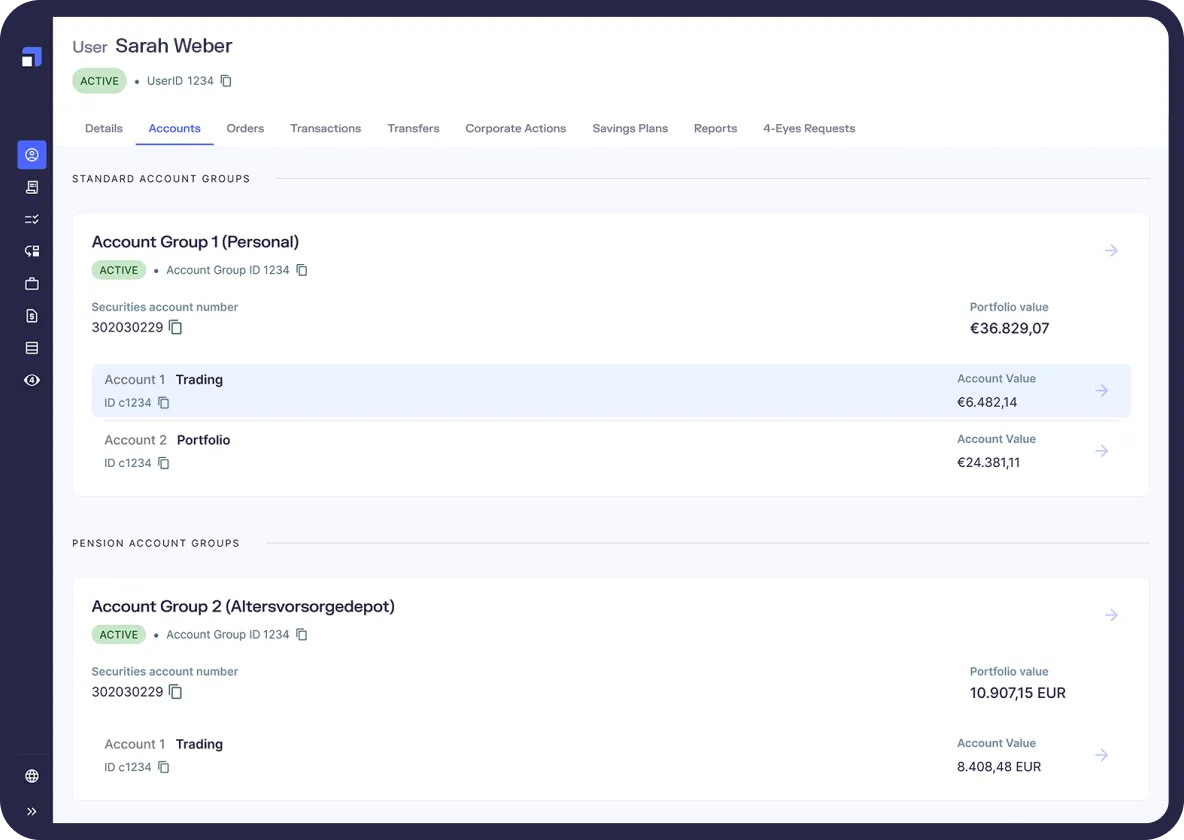Copy securities account number in Personal group
The width and height of the screenshot is (1184, 840).
pyautogui.click(x=176, y=327)
